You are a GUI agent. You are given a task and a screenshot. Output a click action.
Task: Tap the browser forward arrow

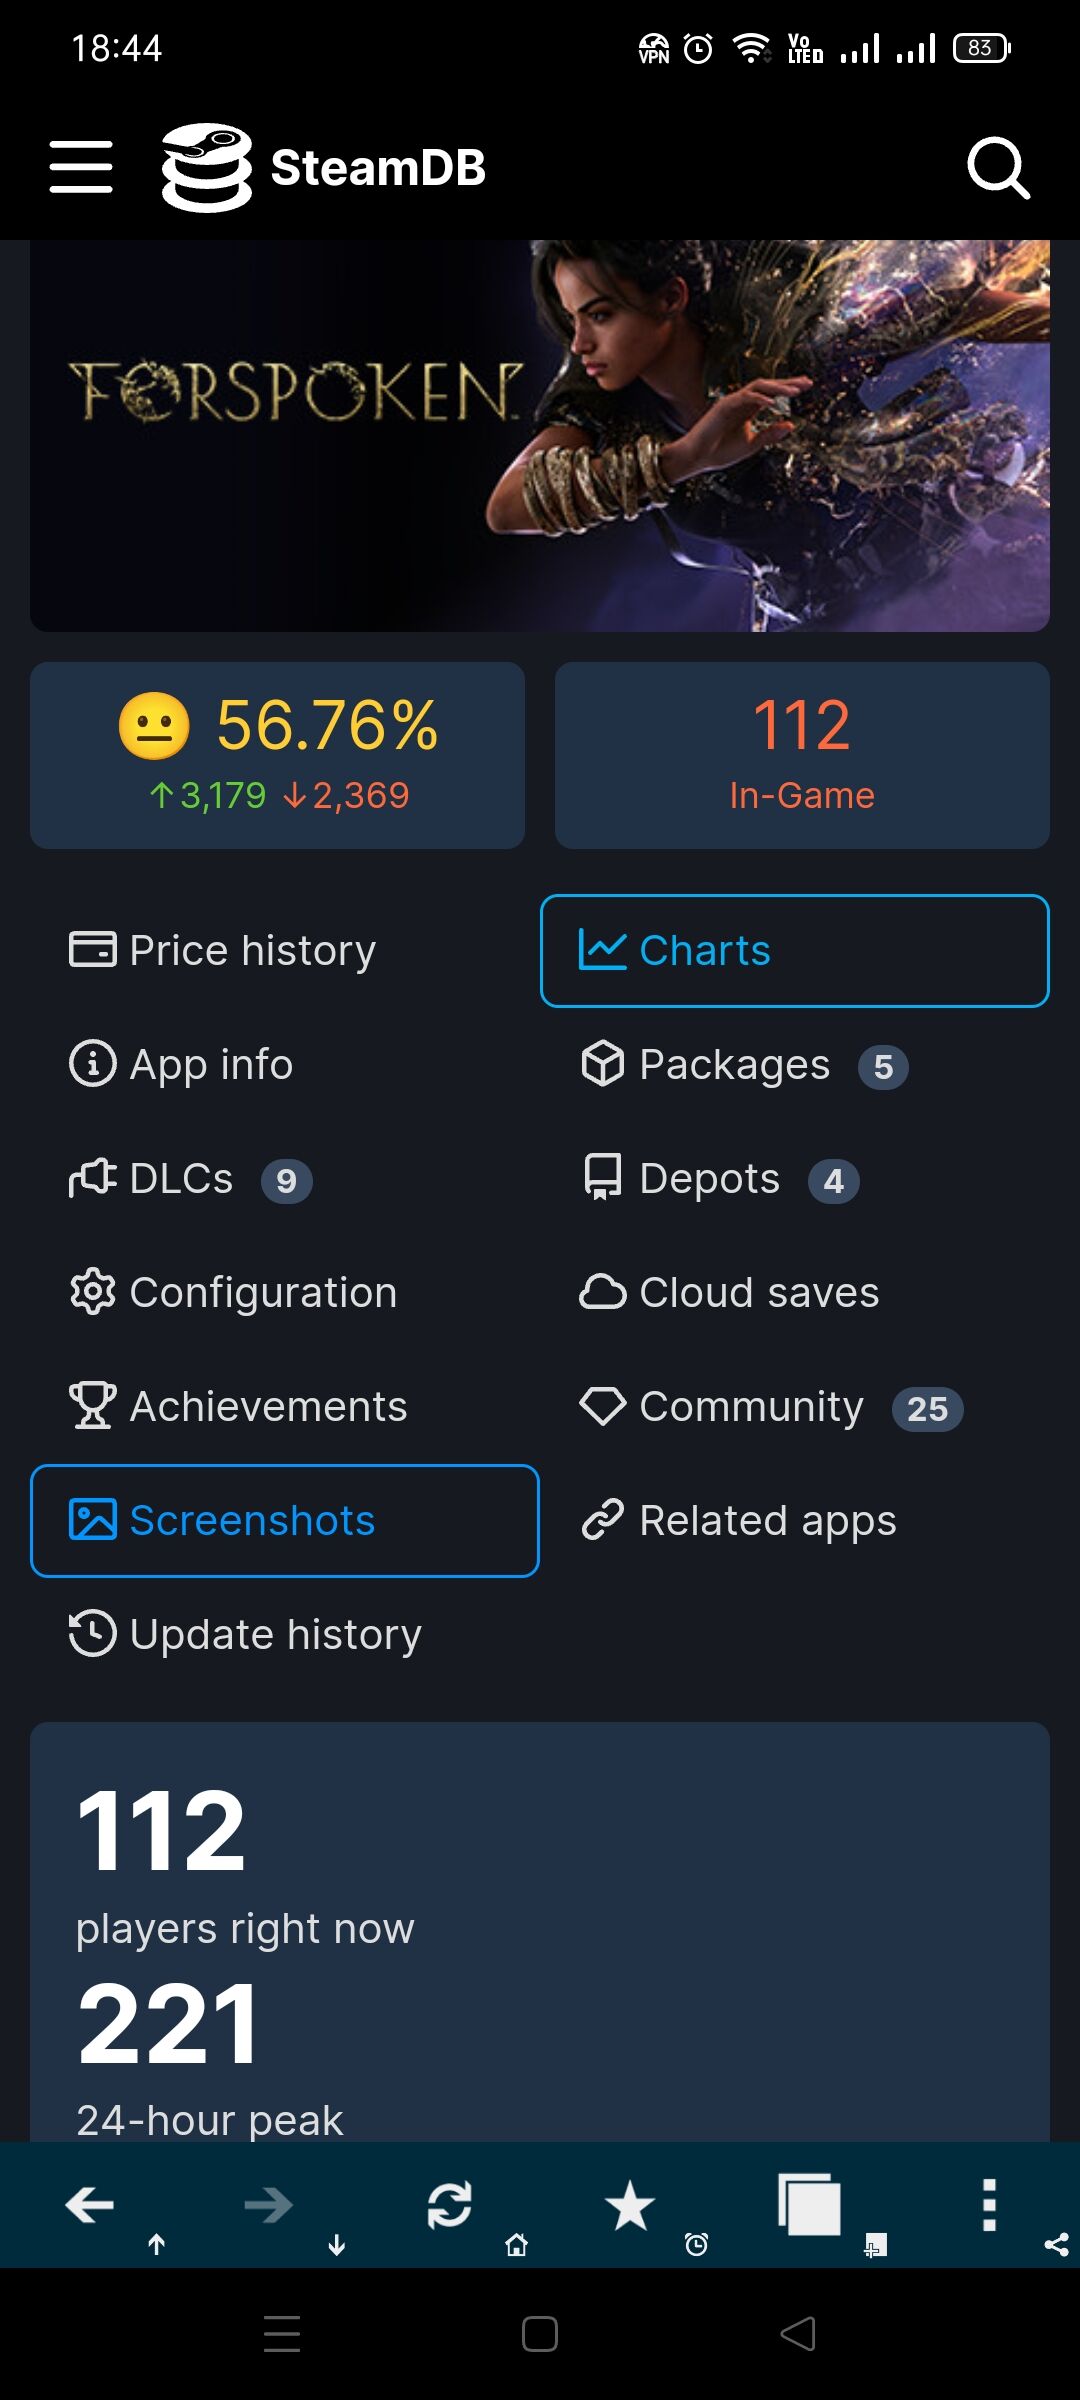point(269,2204)
